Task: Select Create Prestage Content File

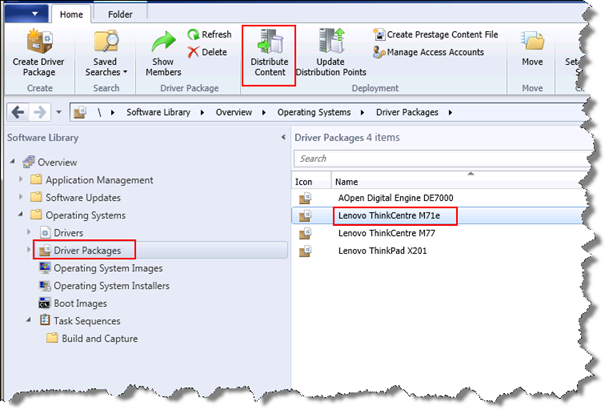Action: pos(435,34)
